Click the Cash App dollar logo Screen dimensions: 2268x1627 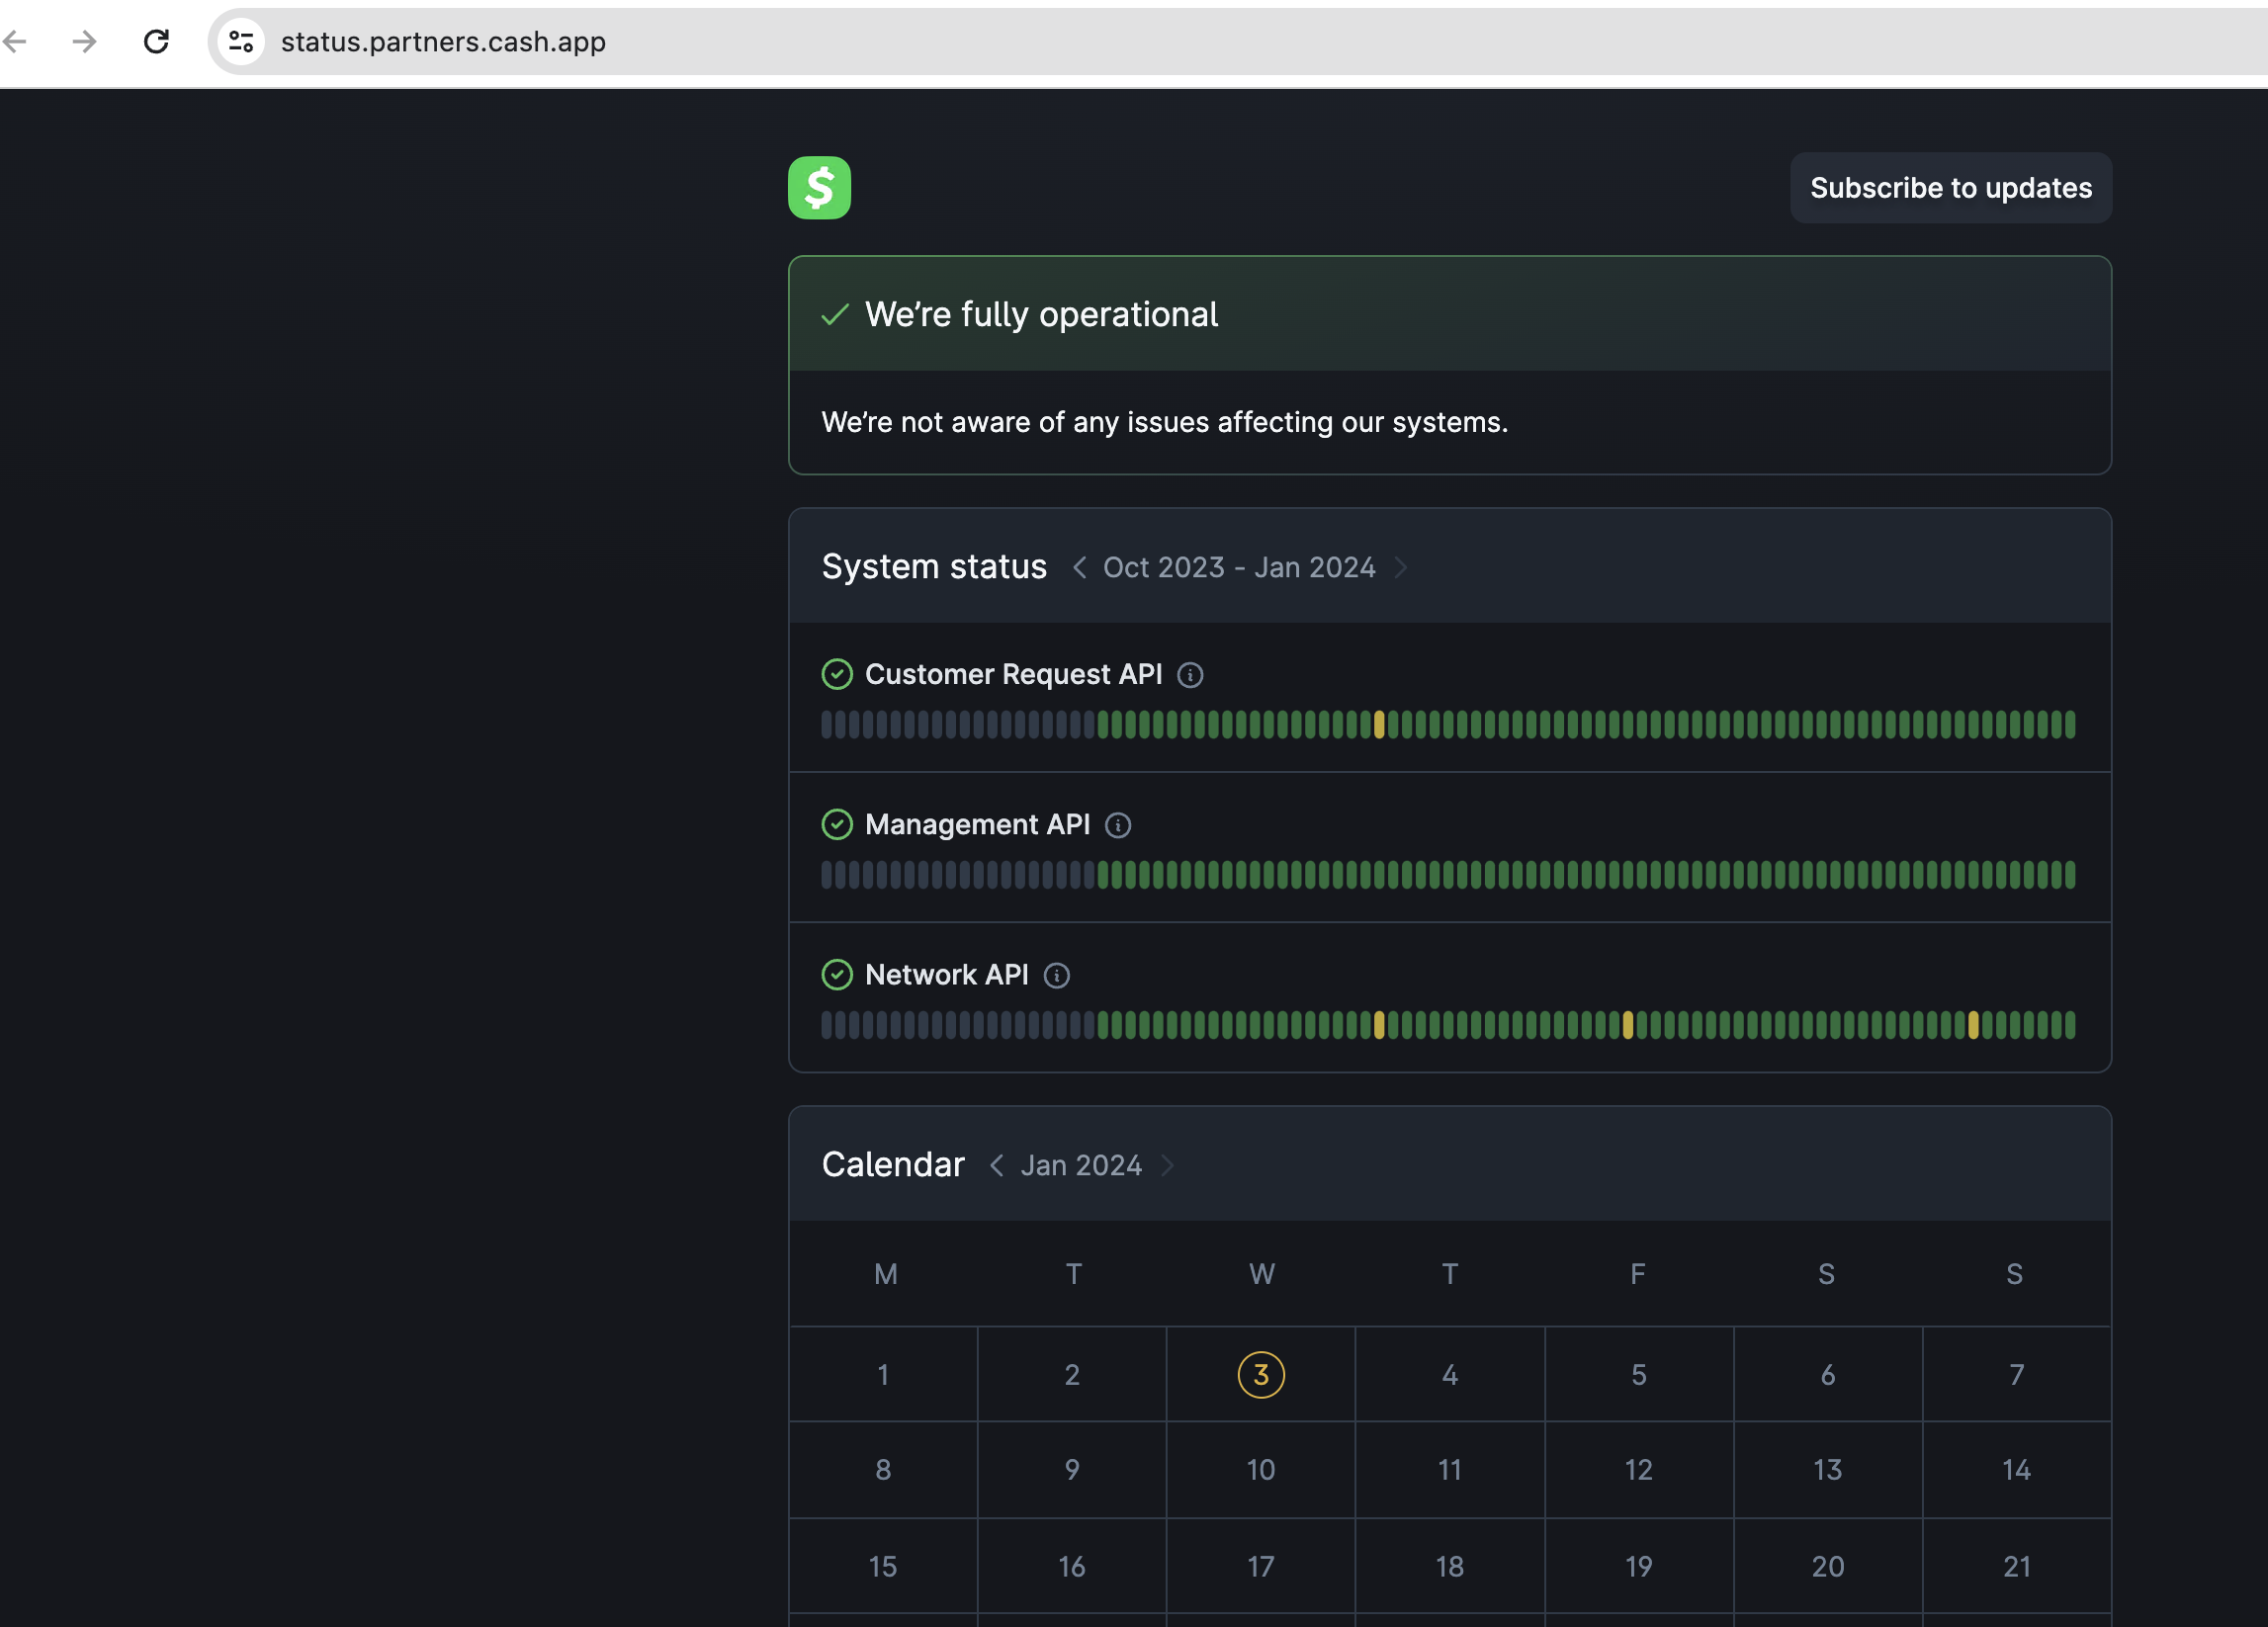click(819, 187)
